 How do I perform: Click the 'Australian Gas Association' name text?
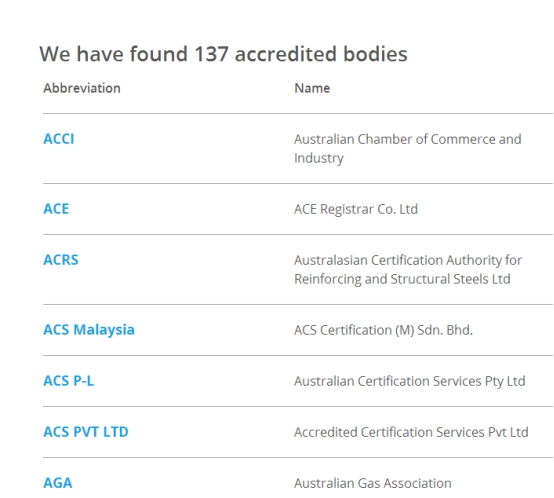click(373, 483)
